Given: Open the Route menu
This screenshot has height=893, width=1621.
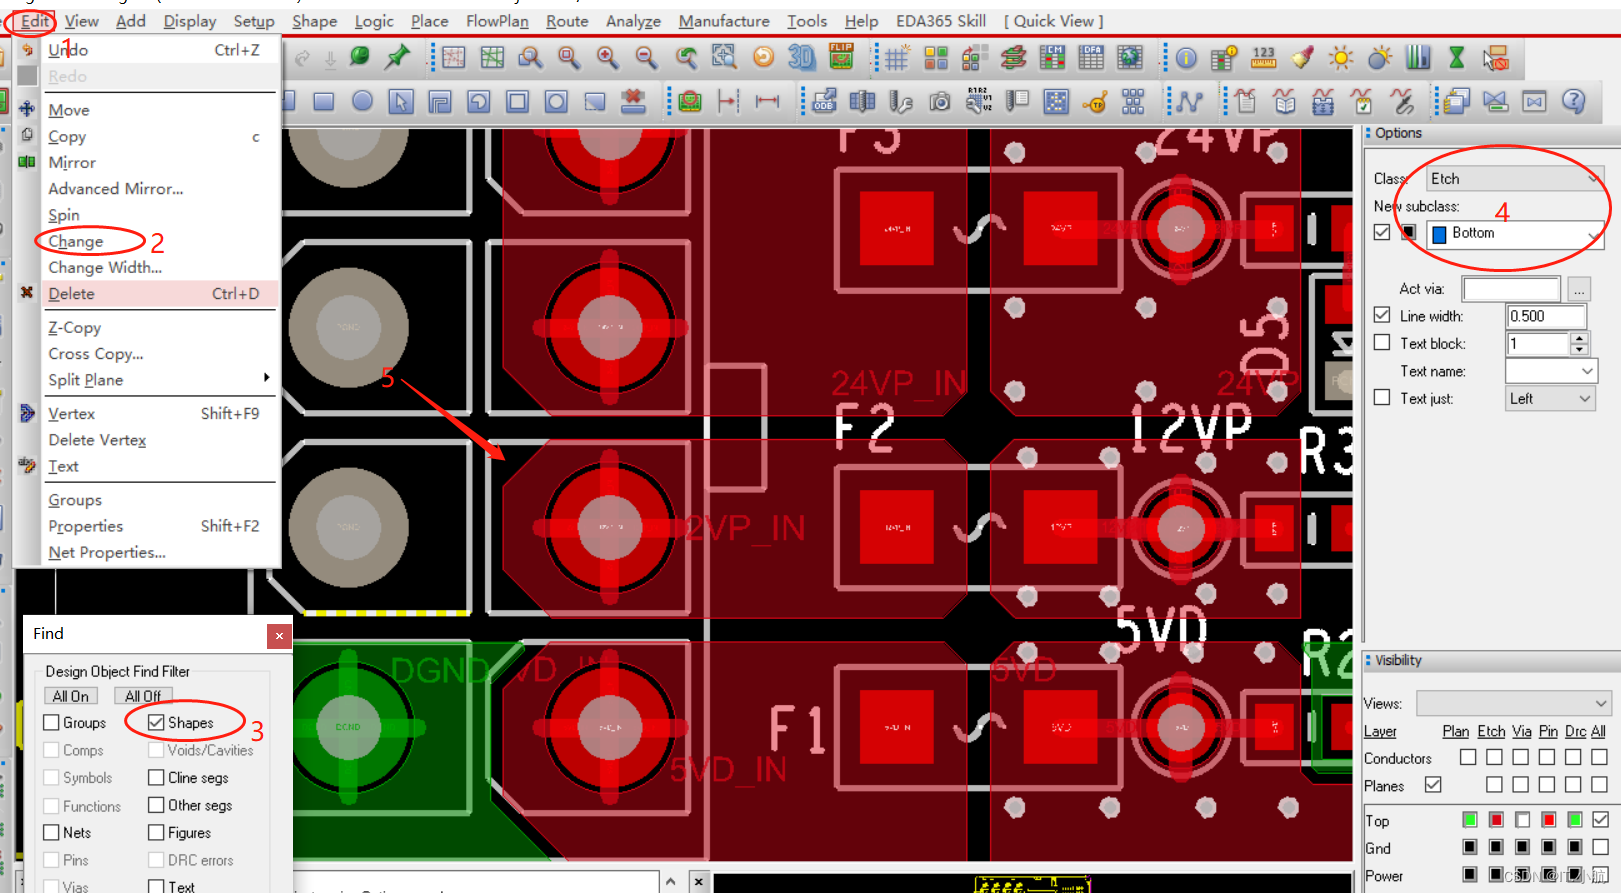Looking at the screenshot, I should [567, 21].
